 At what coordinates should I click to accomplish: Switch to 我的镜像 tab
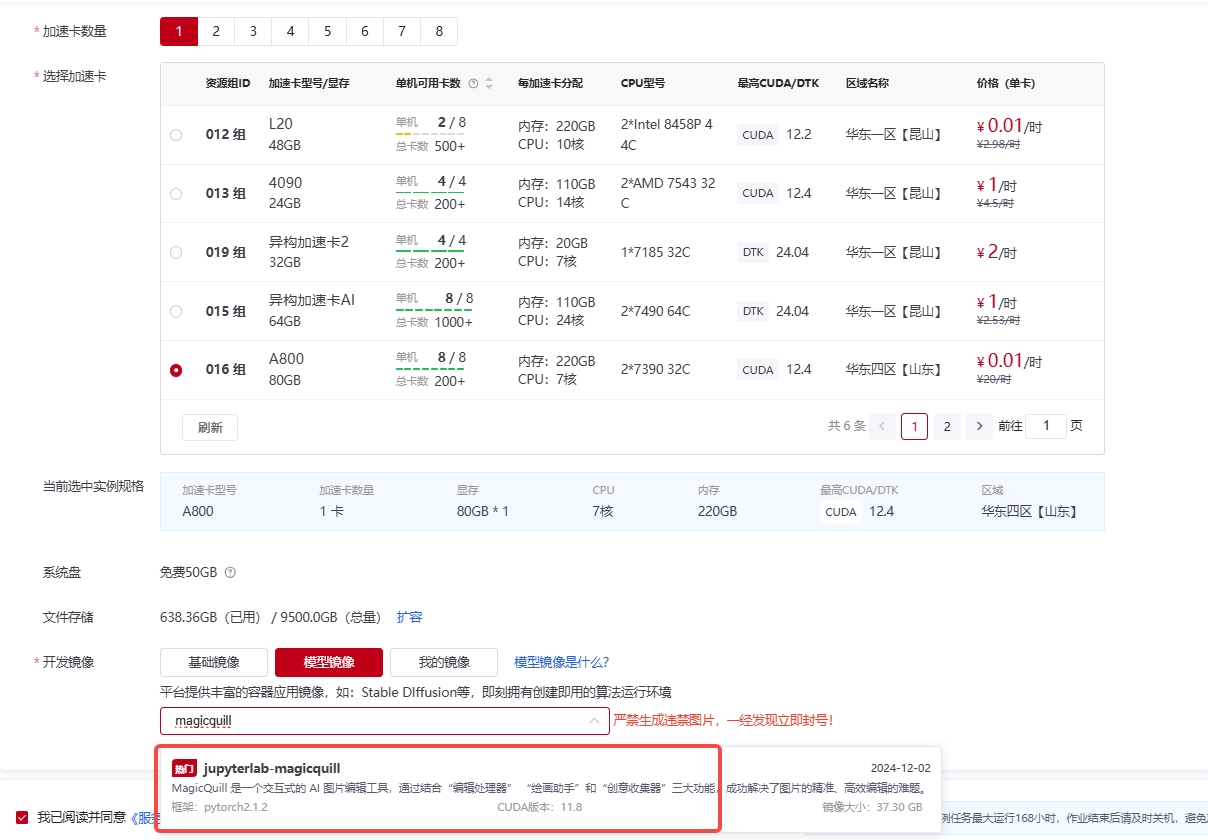pos(444,662)
